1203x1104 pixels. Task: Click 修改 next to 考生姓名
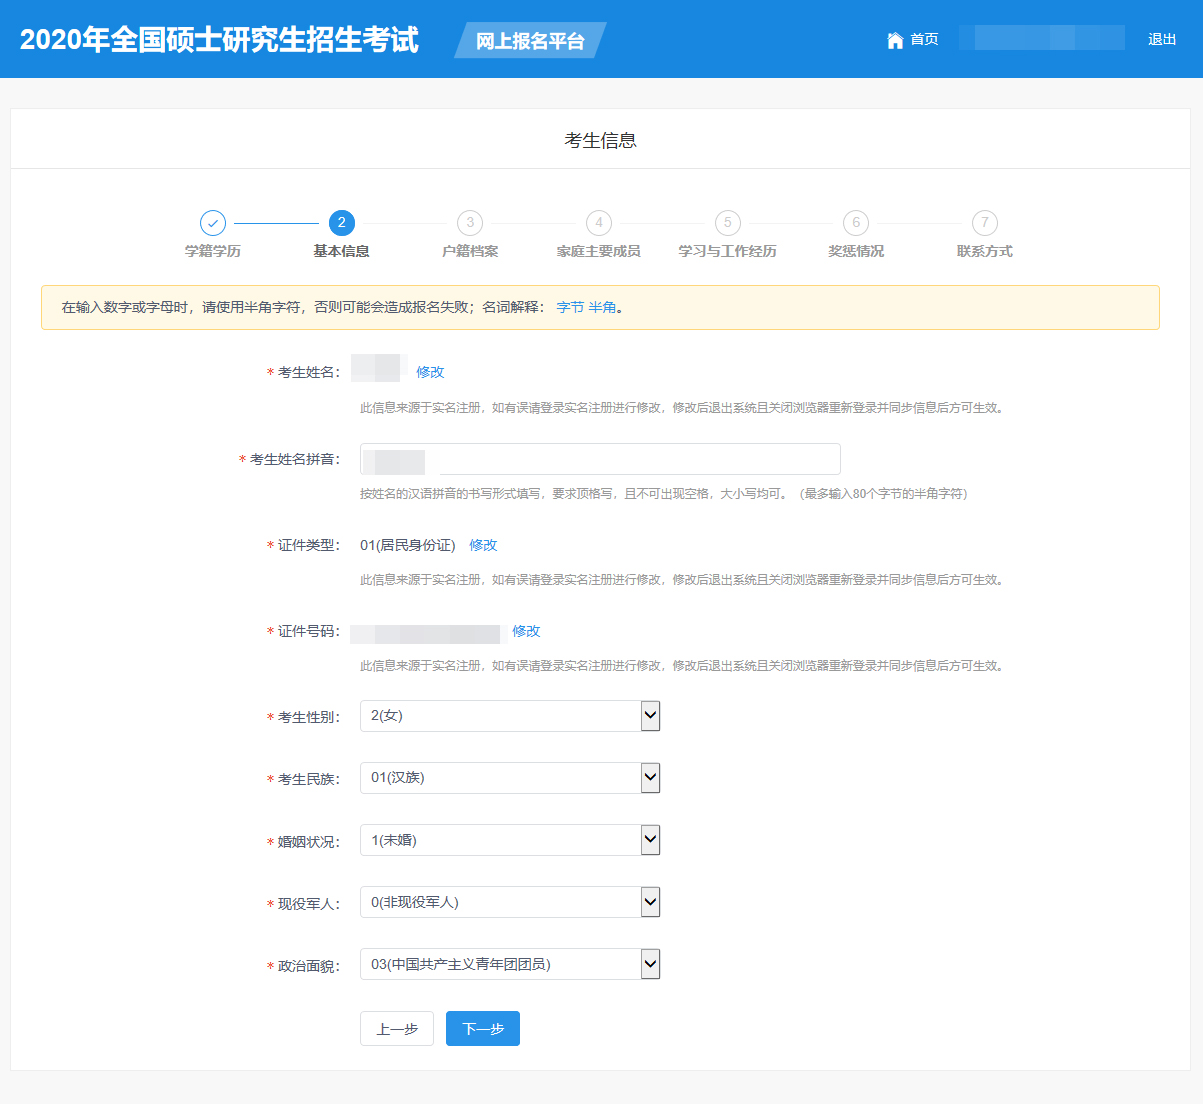[x=430, y=372]
